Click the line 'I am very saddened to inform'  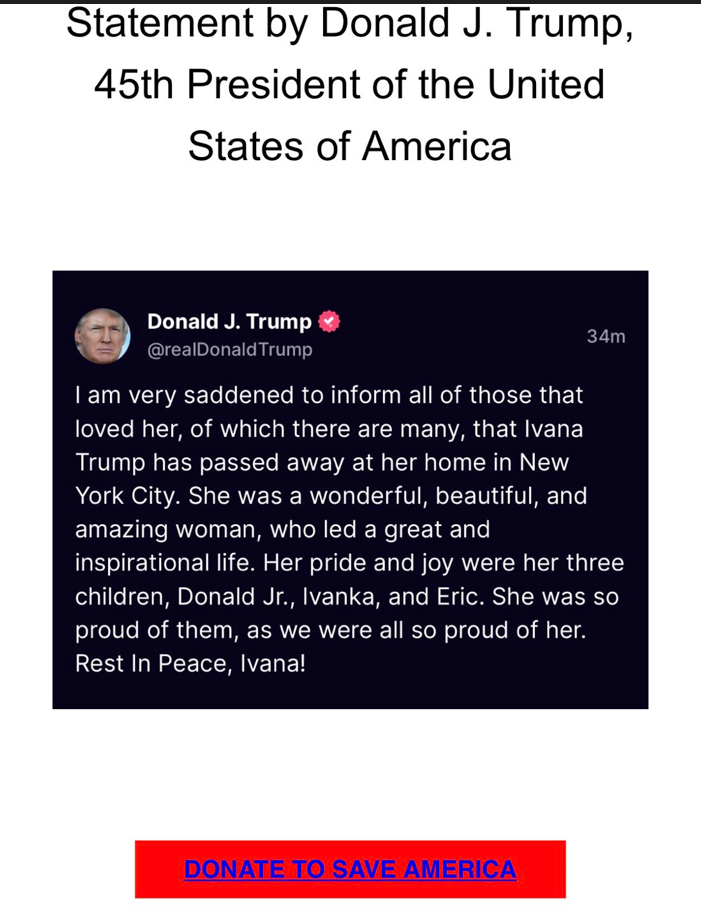tap(329, 395)
